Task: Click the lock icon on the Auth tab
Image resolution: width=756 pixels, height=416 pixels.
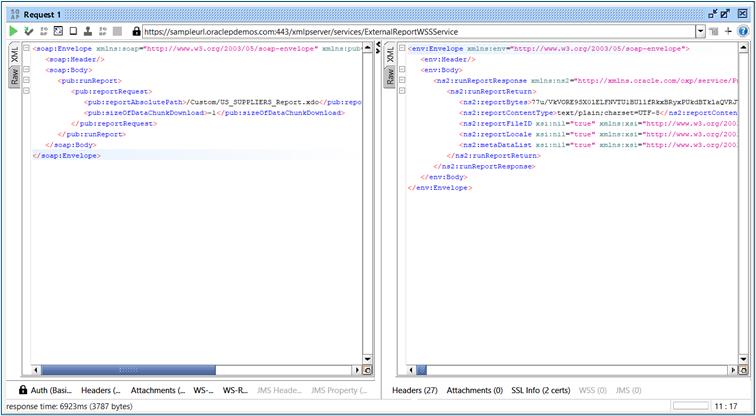Action: pyautogui.click(x=24, y=390)
